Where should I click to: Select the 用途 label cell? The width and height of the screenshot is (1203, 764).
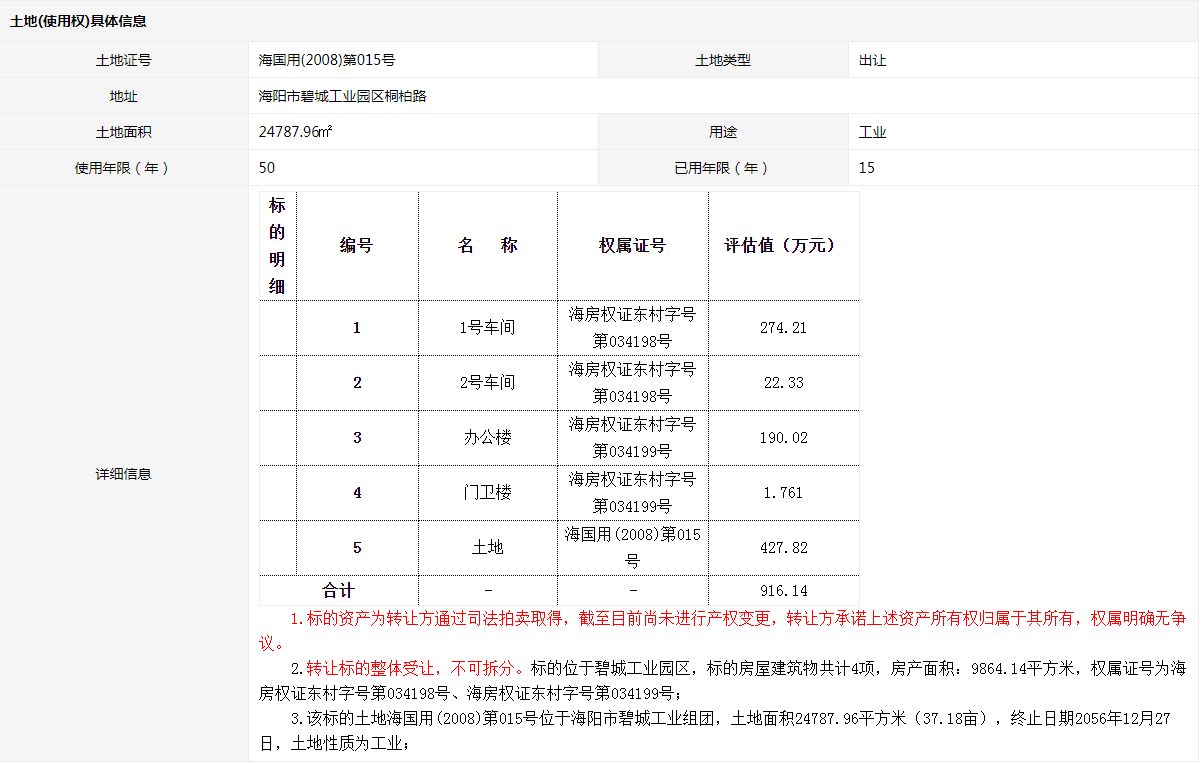723,132
